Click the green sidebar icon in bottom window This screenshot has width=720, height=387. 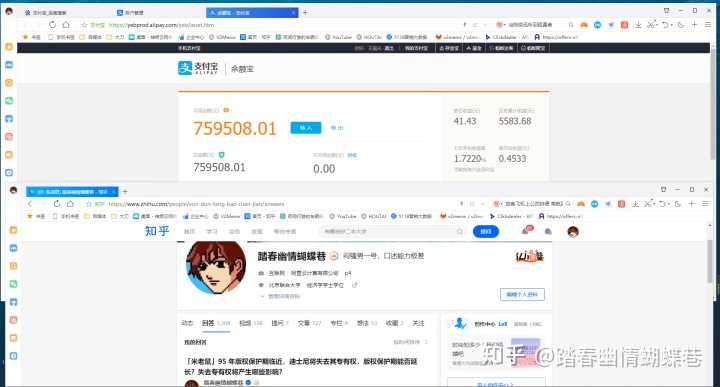[x=13, y=284]
